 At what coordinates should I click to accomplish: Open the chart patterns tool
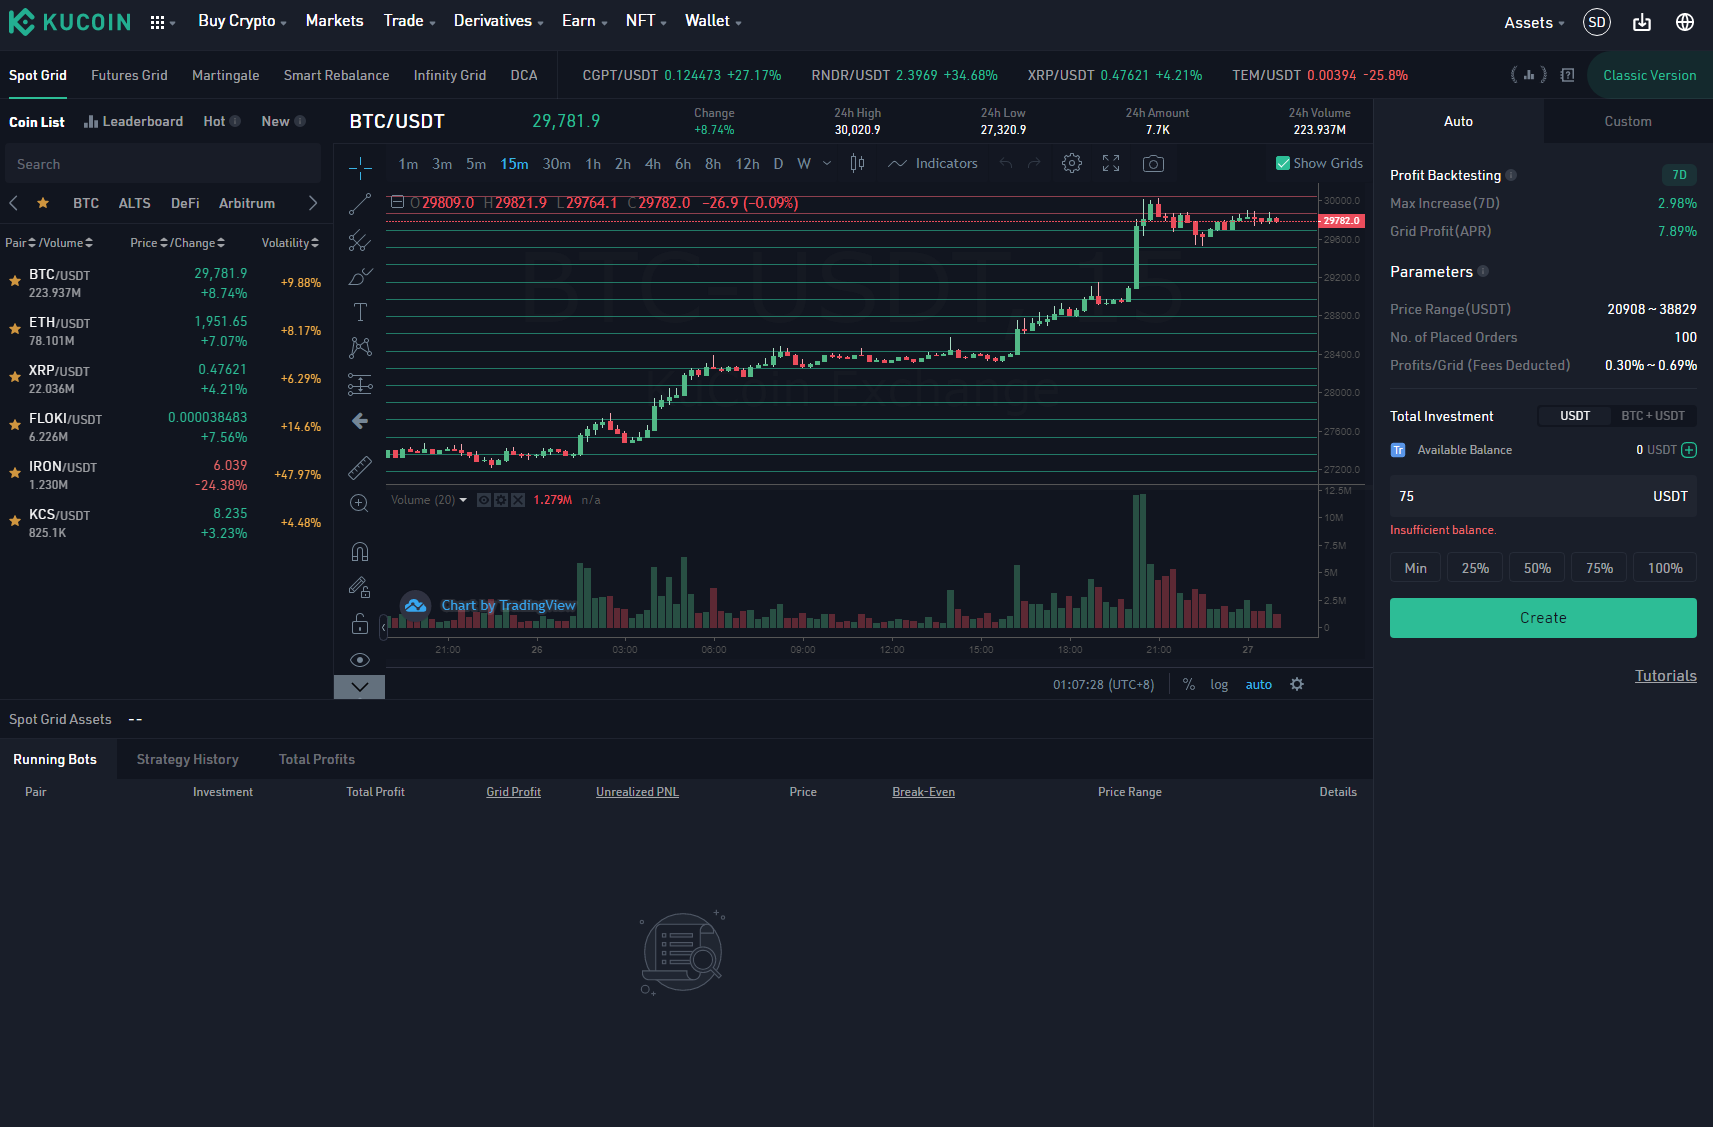[360, 347]
